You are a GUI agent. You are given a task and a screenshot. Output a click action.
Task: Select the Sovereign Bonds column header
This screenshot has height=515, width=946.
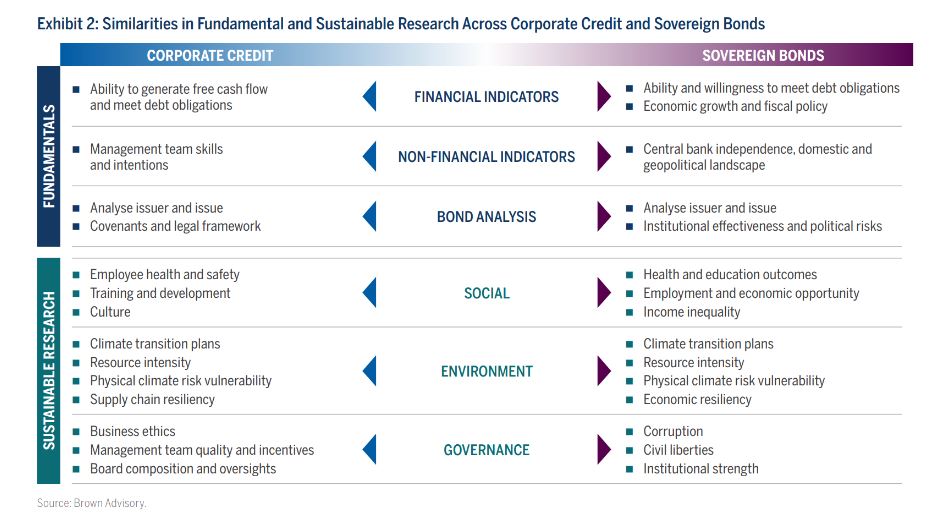pos(763,56)
